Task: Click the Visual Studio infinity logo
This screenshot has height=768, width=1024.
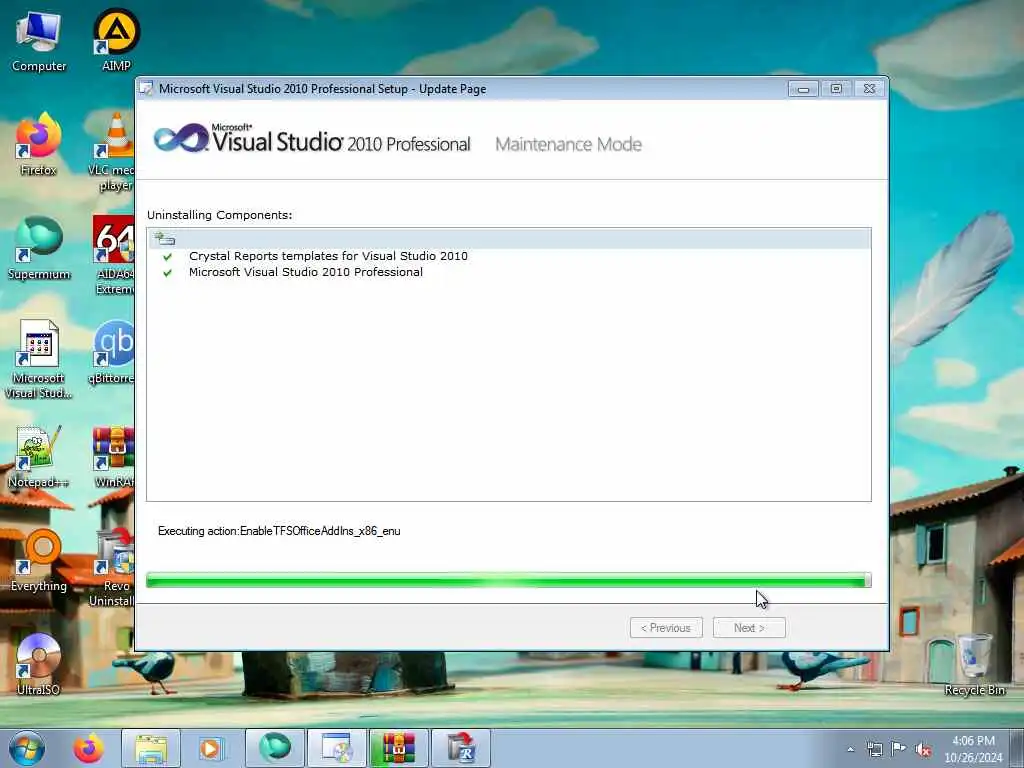Action: tap(181, 138)
